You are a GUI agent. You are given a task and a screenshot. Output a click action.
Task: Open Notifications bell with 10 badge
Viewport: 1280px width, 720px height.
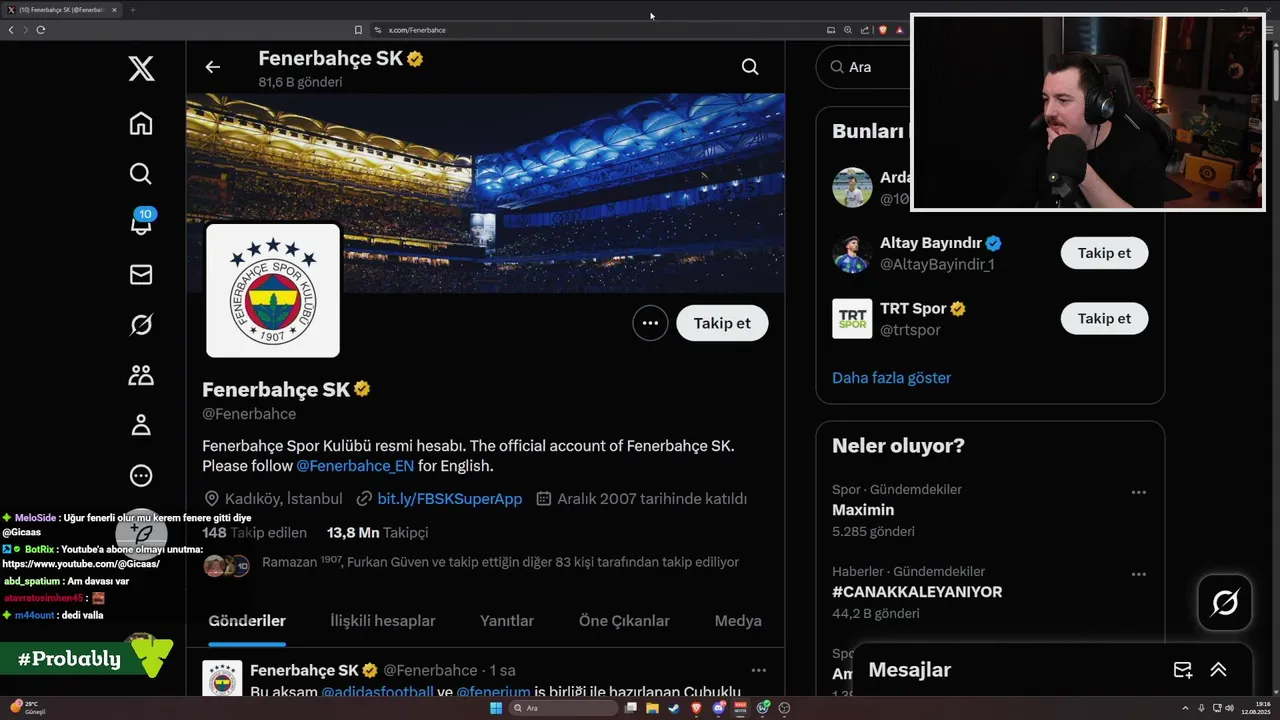coord(141,223)
